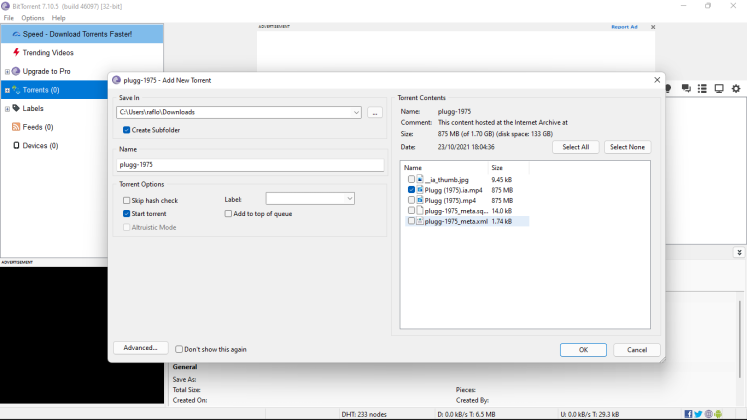Open the Options menu
Screen dimensions: 747x420
click(32, 18)
